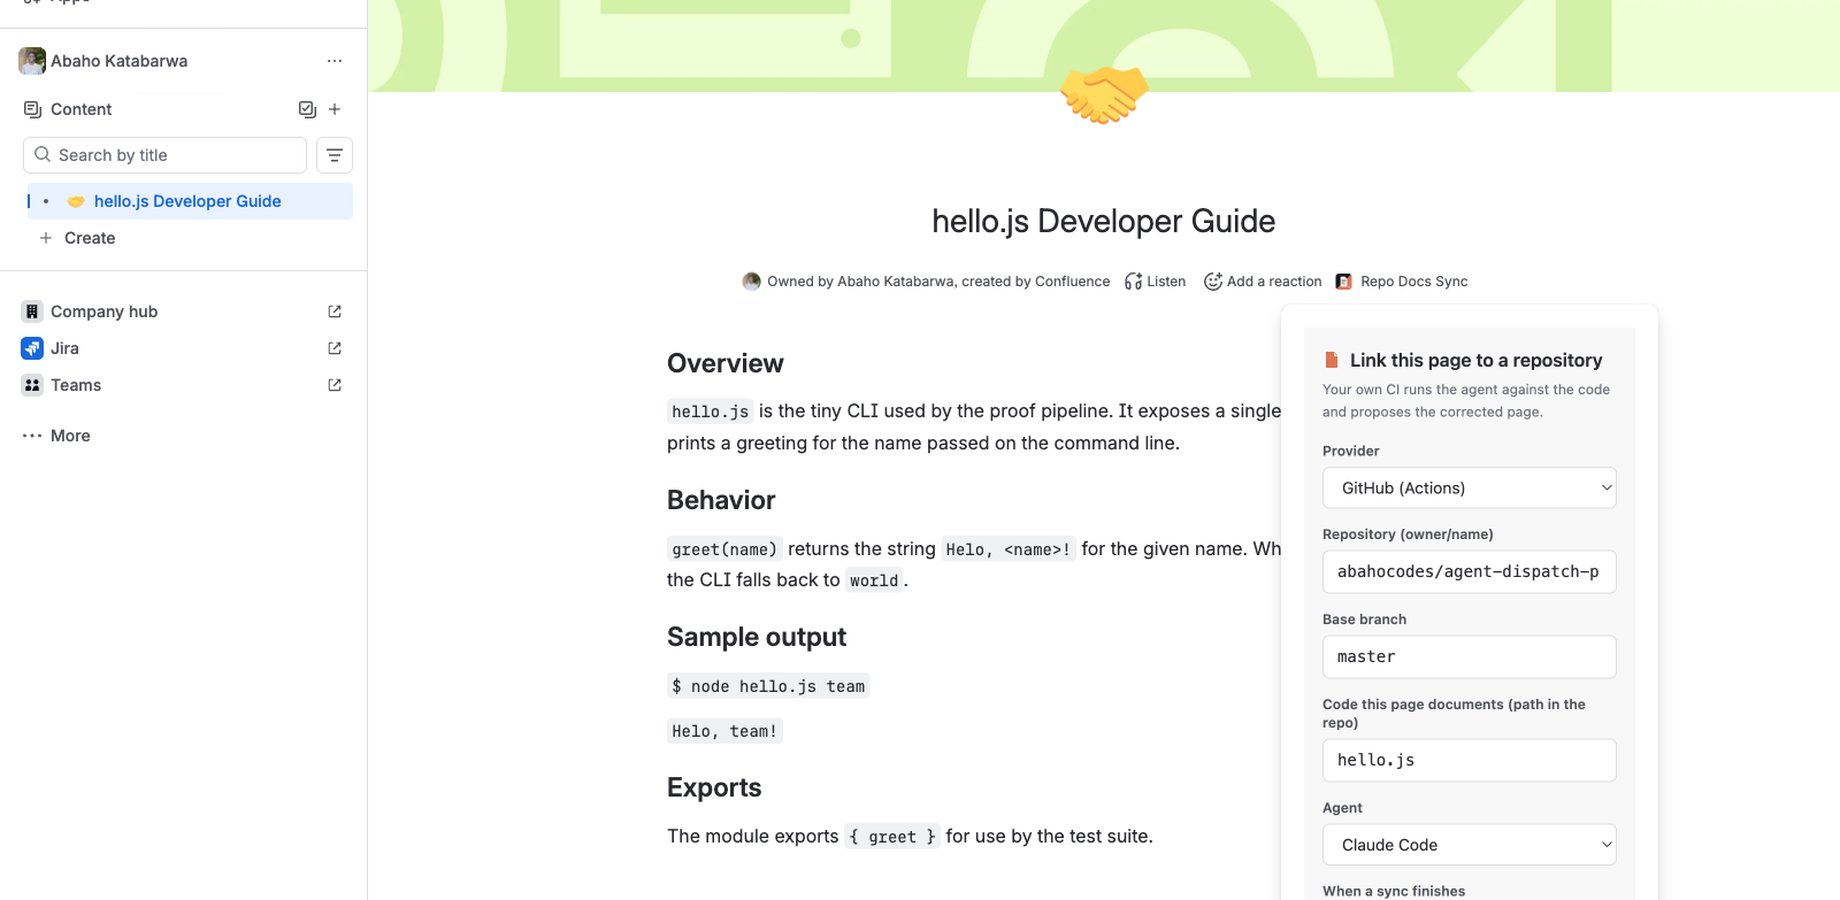The width and height of the screenshot is (1840, 900).
Task: Click the page handshake emoji header
Action: [x=1104, y=94]
